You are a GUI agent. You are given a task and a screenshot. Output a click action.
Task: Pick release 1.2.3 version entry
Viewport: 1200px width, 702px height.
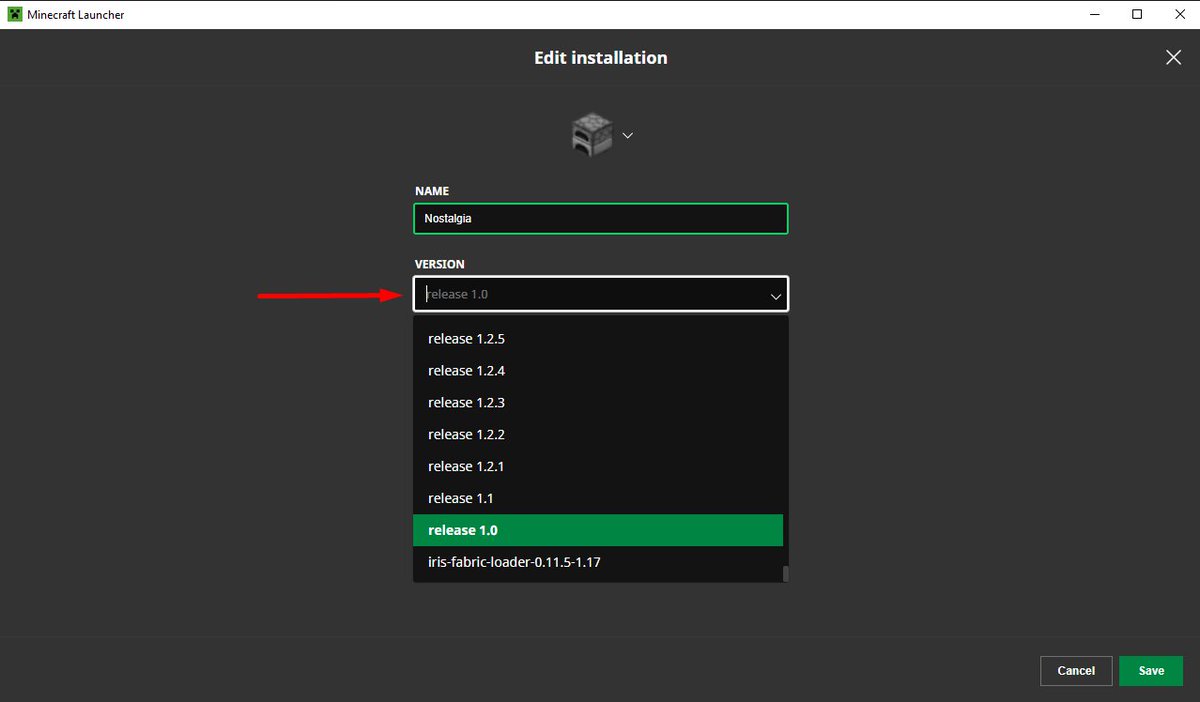pos(598,403)
